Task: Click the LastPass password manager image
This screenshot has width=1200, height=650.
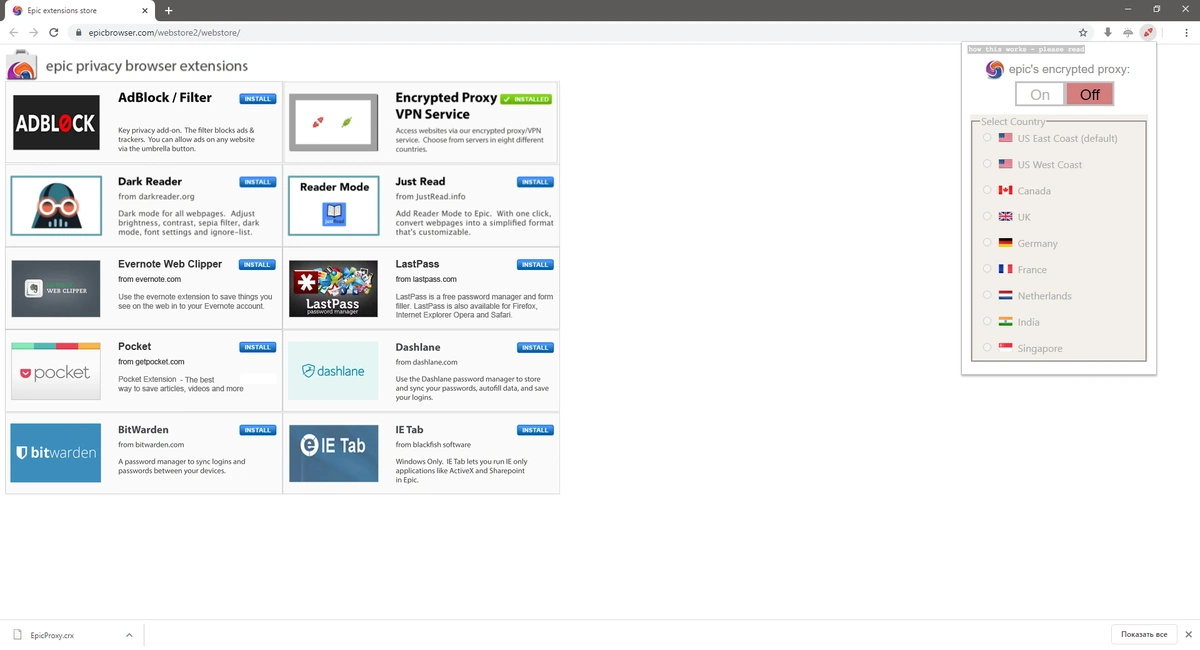Action: [x=333, y=288]
